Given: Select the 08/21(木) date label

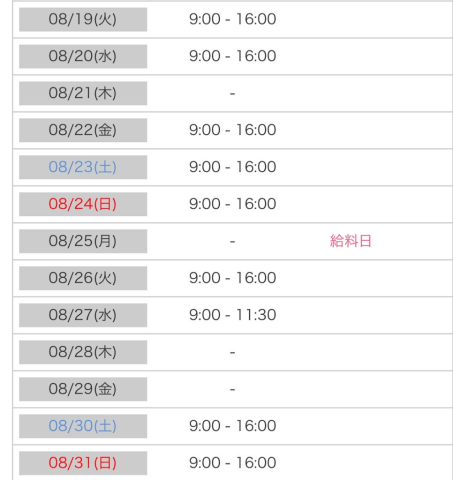Looking at the screenshot, I should coord(83,93).
